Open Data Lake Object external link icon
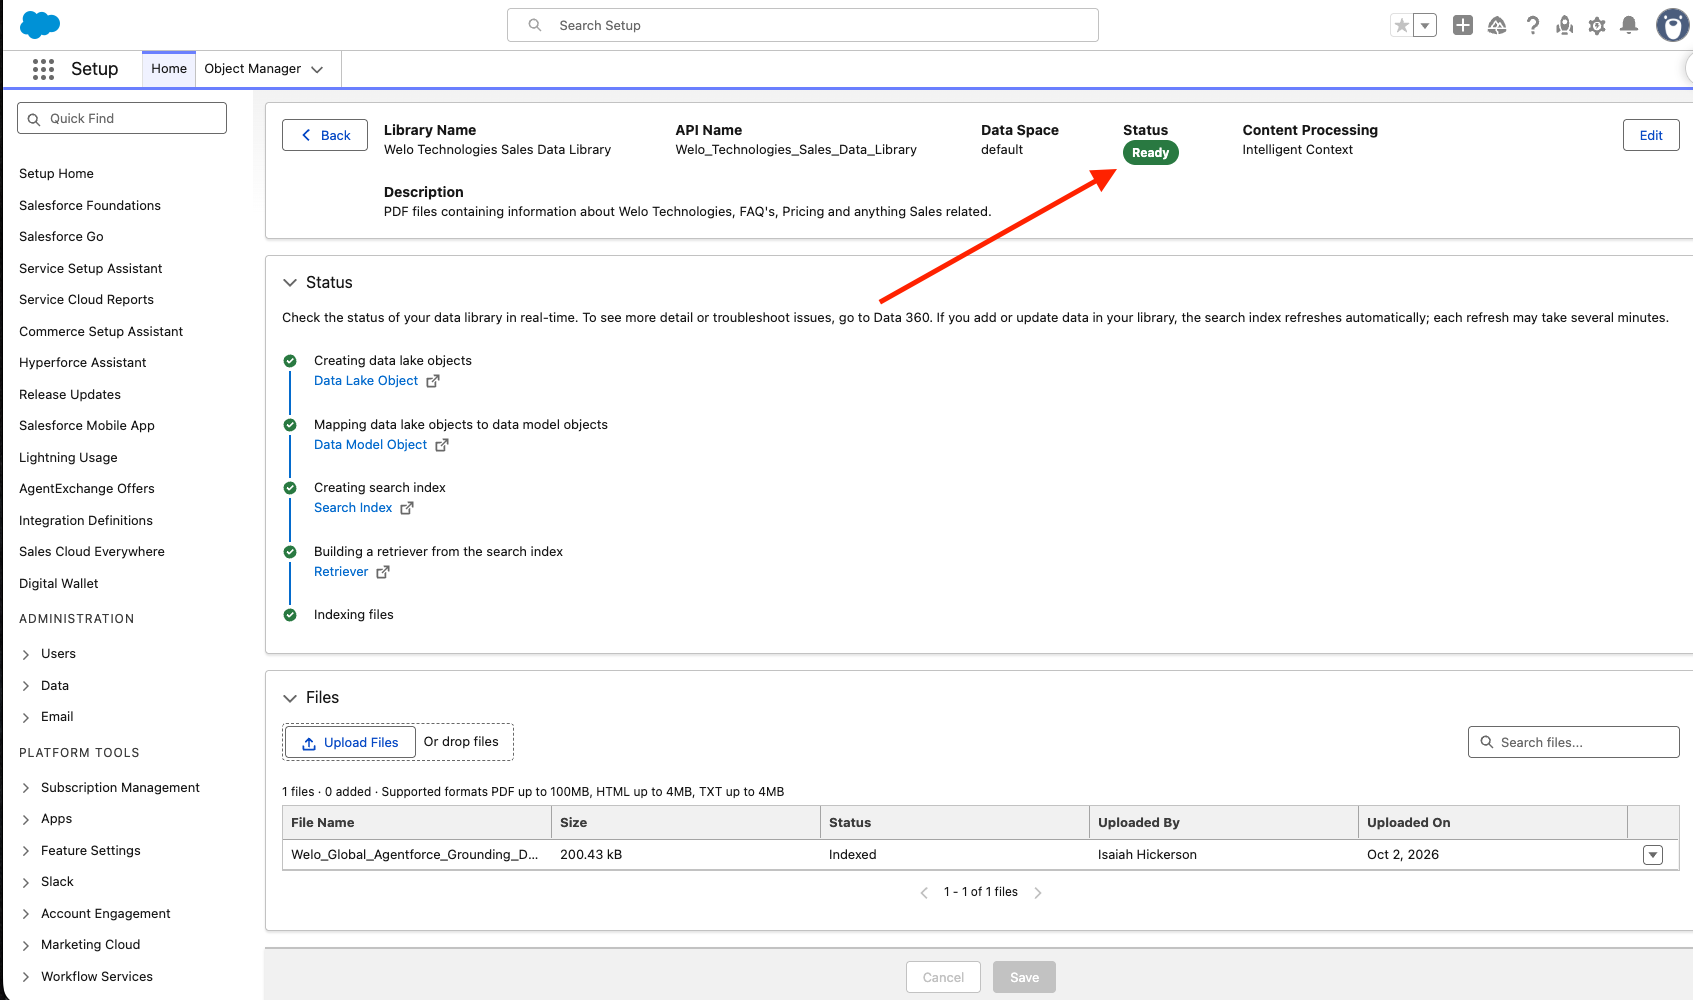The height and width of the screenshot is (1000, 1693). pyautogui.click(x=433, y=381)
